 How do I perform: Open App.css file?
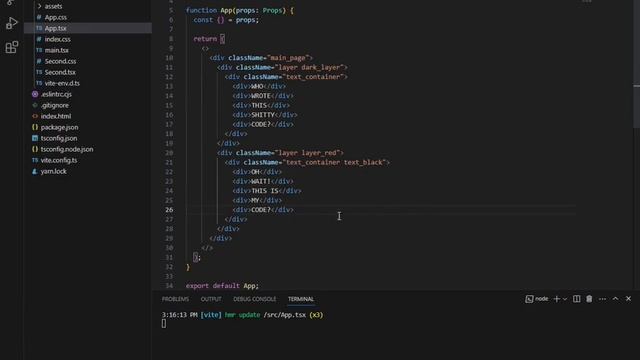(x=56, y=17)
